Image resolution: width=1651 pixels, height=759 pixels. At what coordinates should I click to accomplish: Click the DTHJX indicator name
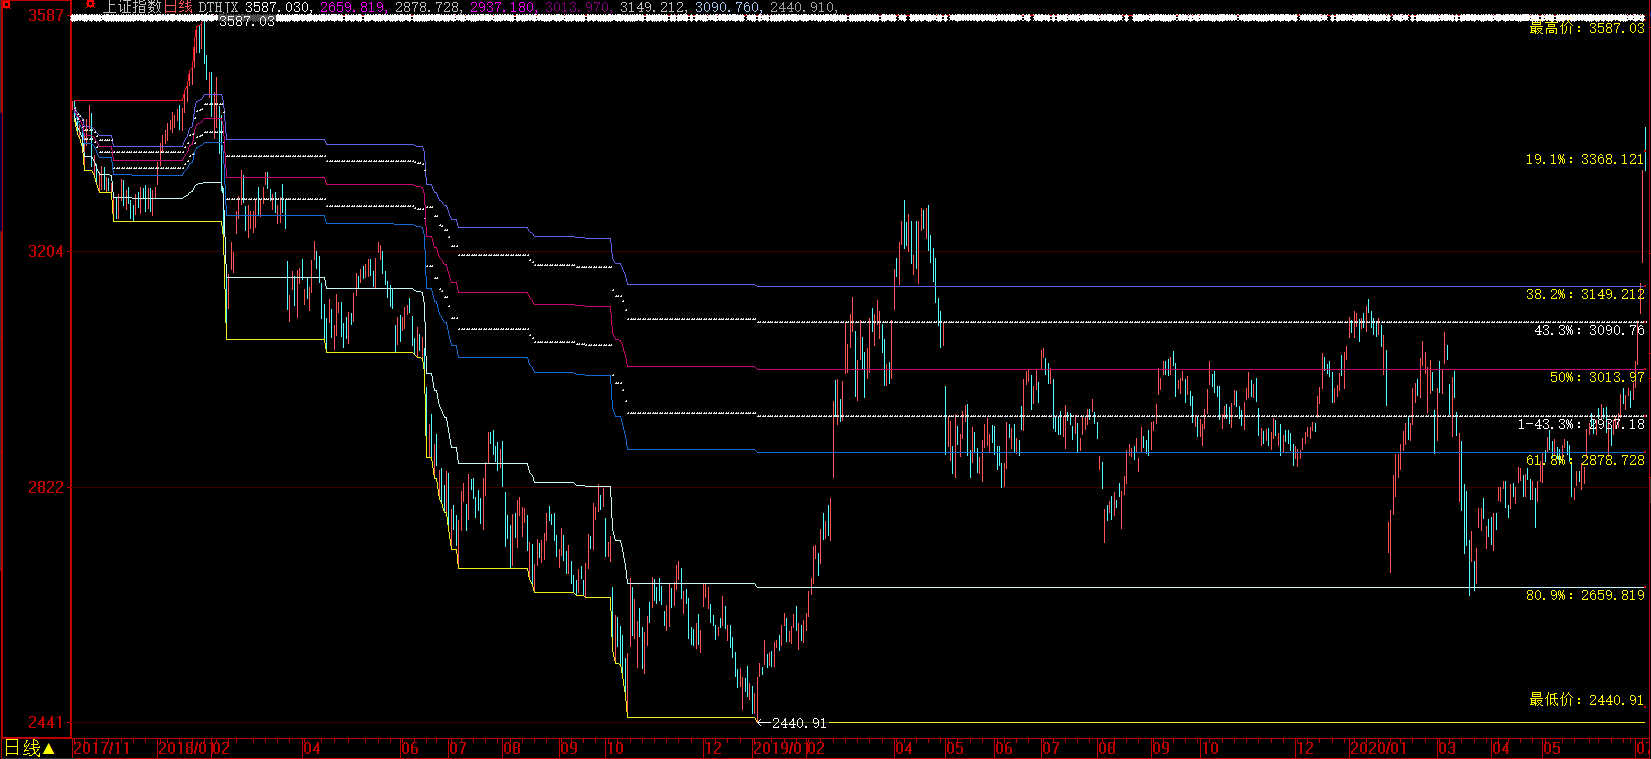[x=218, y=7]
